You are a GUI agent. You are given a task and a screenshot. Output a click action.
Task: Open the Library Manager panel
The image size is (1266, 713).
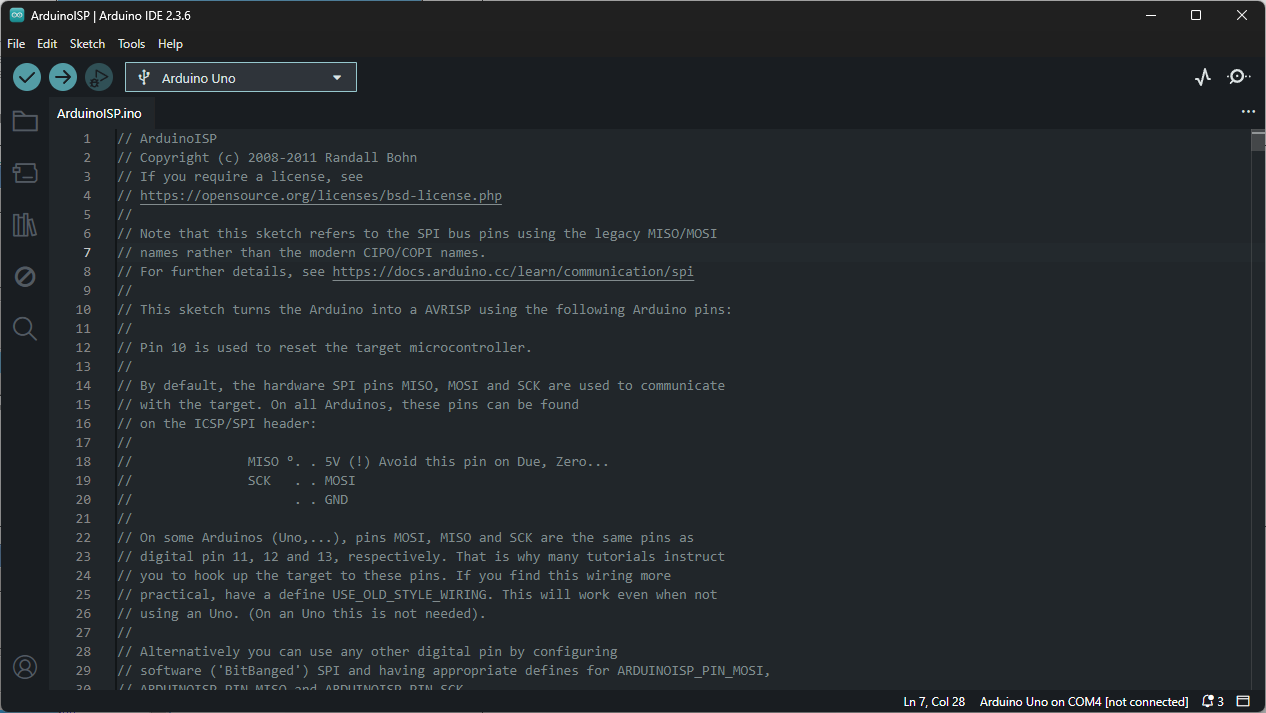(24, 224)
